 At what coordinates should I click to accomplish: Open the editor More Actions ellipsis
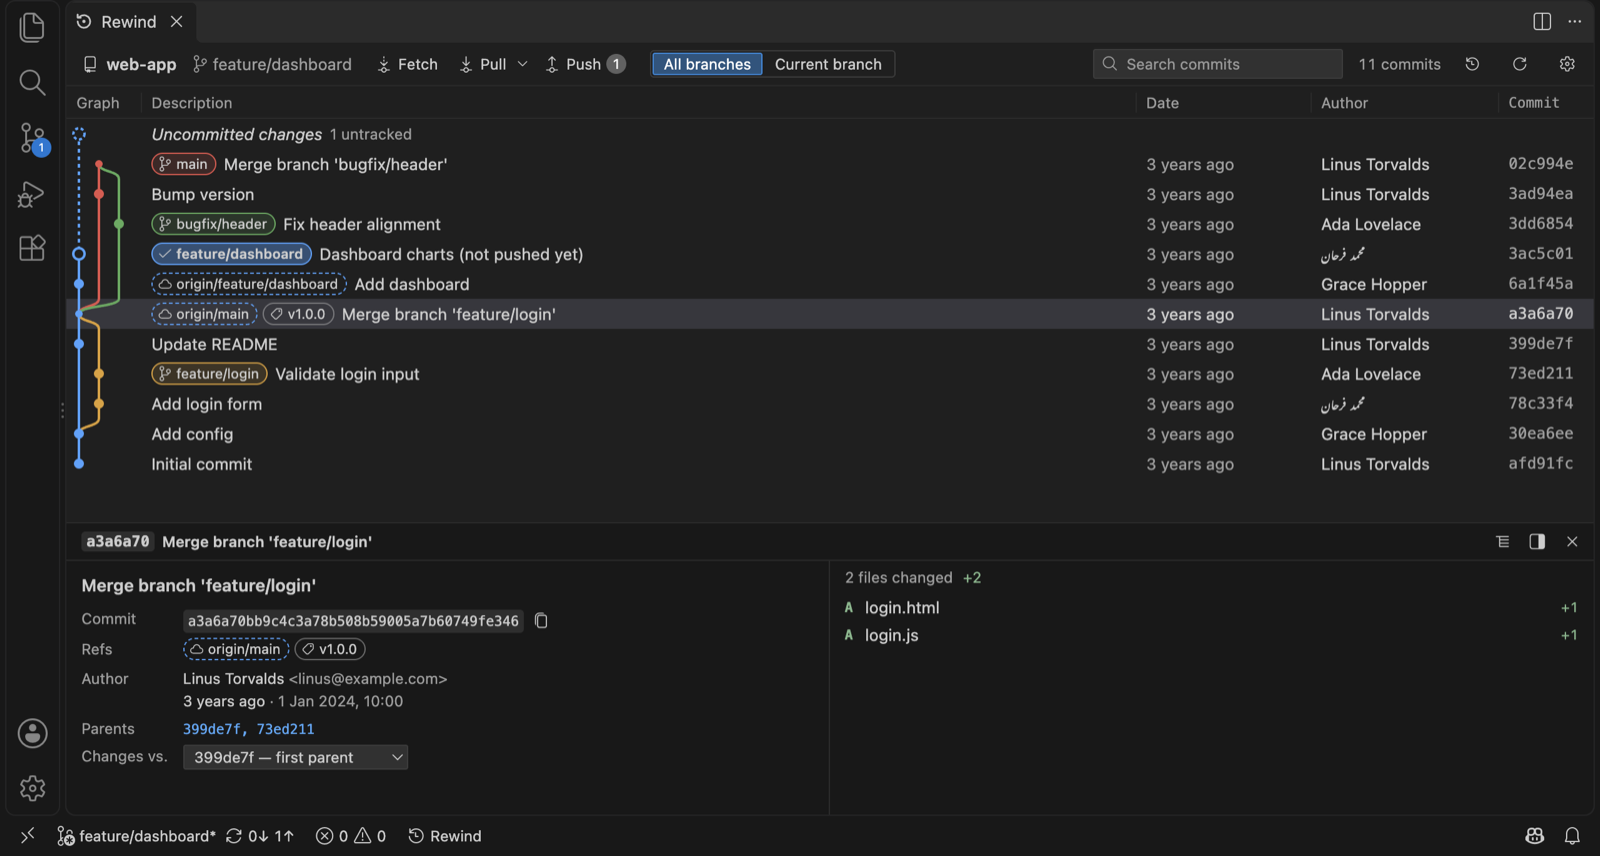(x=1575, y=21)
